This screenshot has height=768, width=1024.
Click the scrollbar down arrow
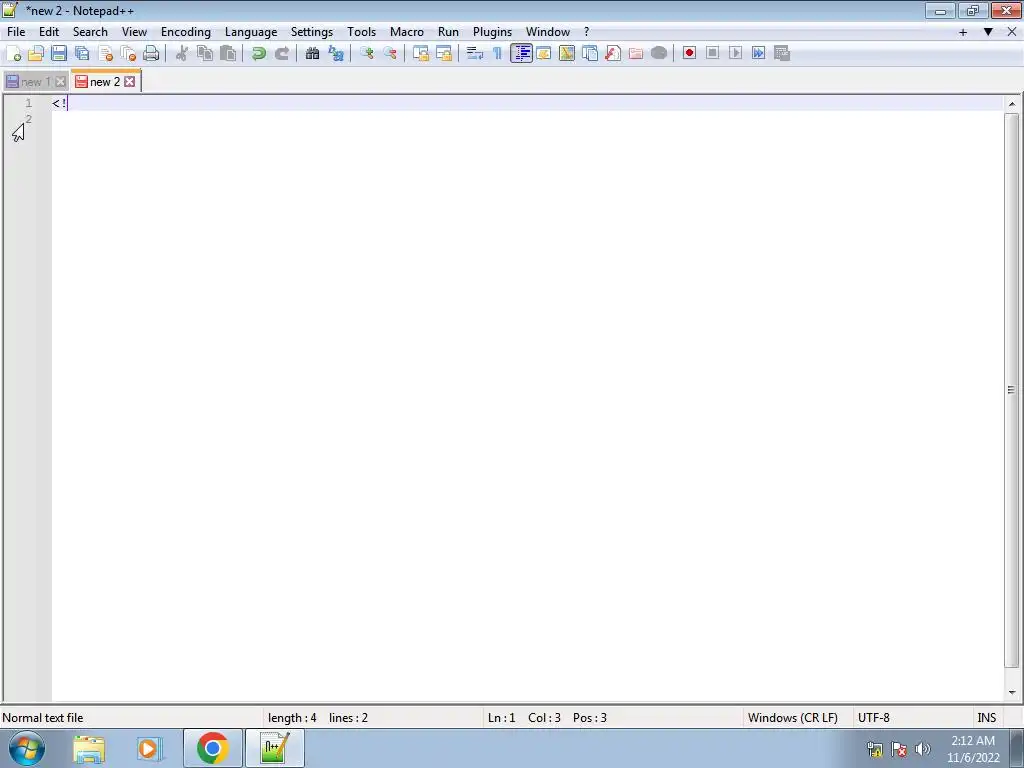[x=1012, y=692]
